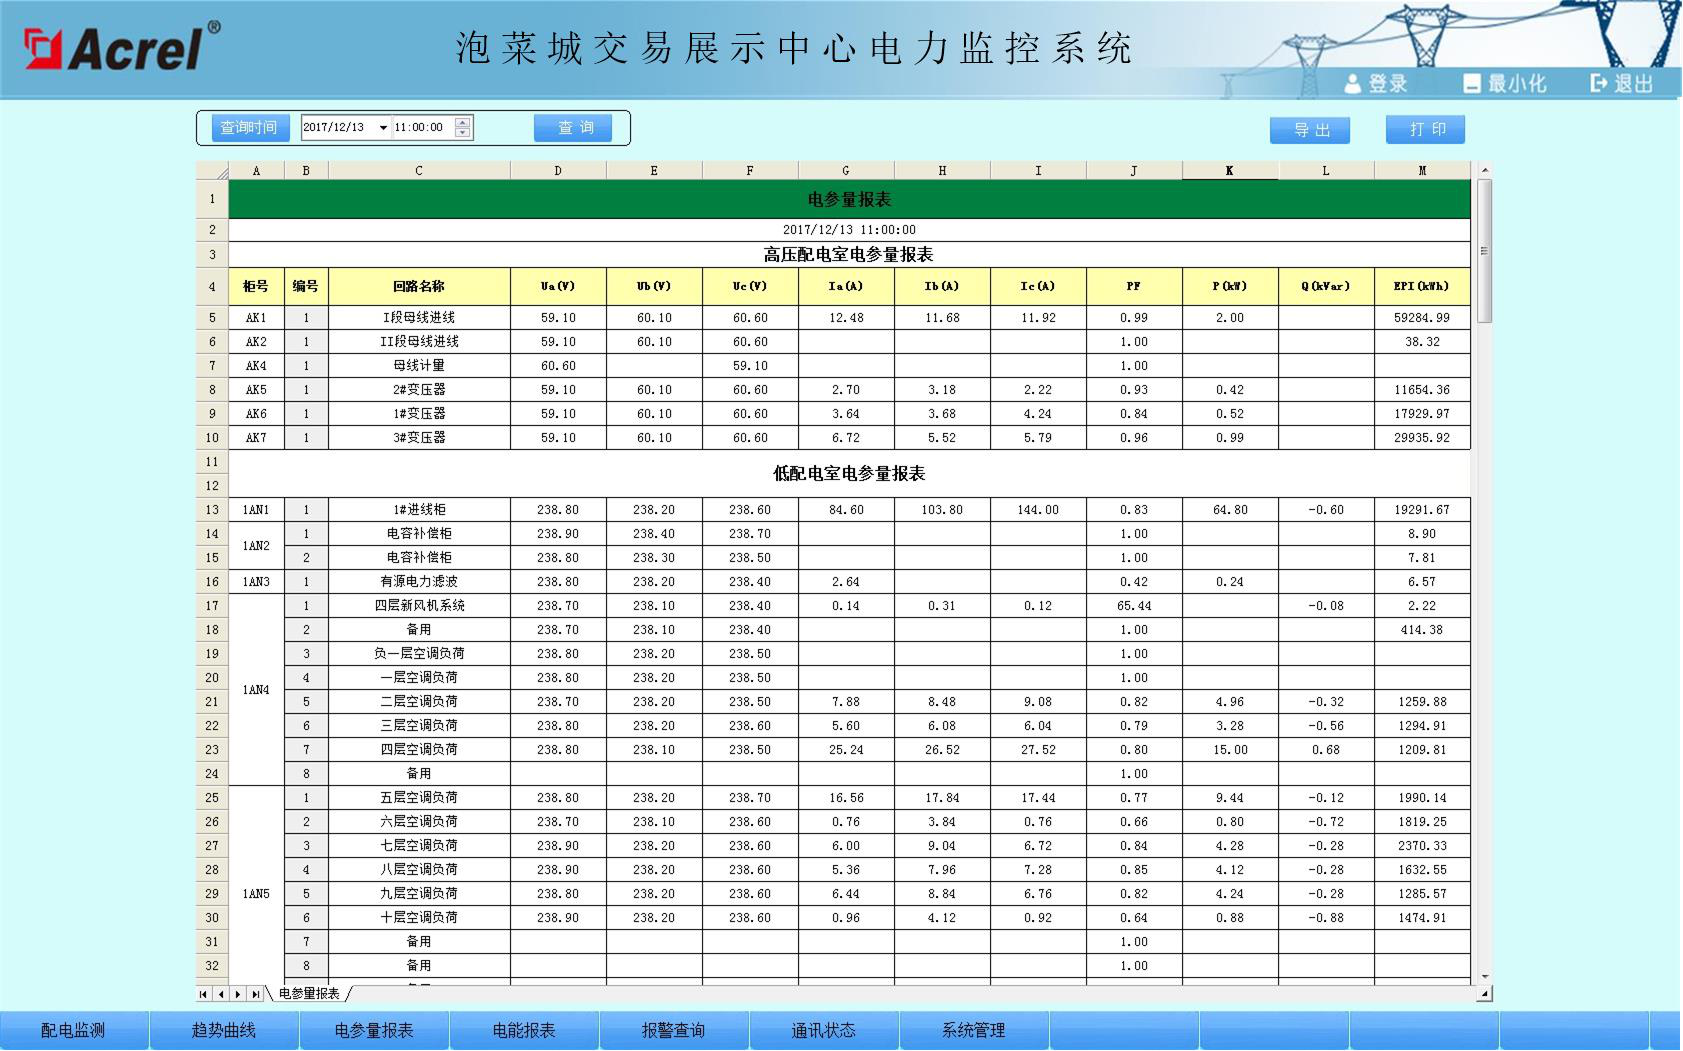
Task: Click the 低配电室电参量报表 heading
Action: [849, 474]
